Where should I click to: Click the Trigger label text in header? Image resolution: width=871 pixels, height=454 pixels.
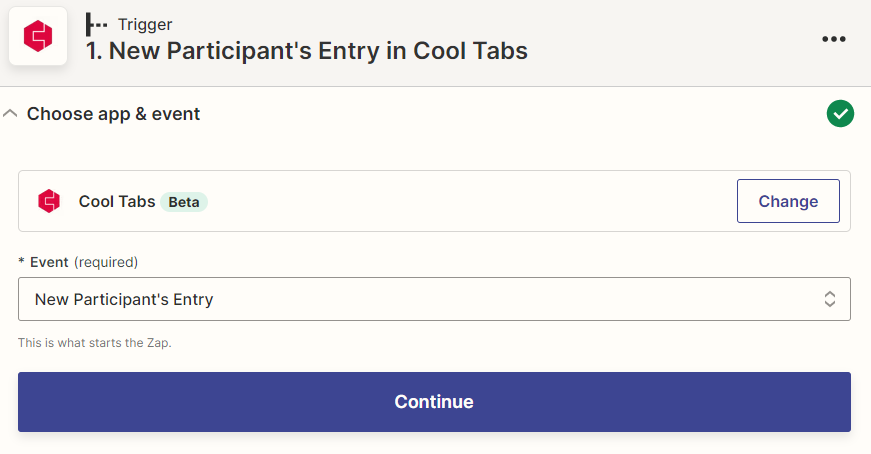click(145, 24)
